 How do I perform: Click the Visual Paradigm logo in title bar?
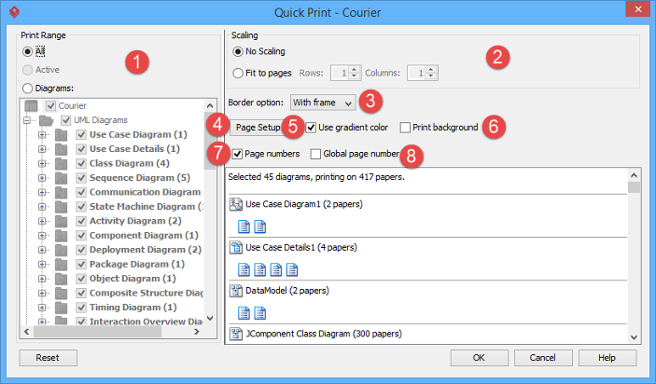(x=14, y=12)
